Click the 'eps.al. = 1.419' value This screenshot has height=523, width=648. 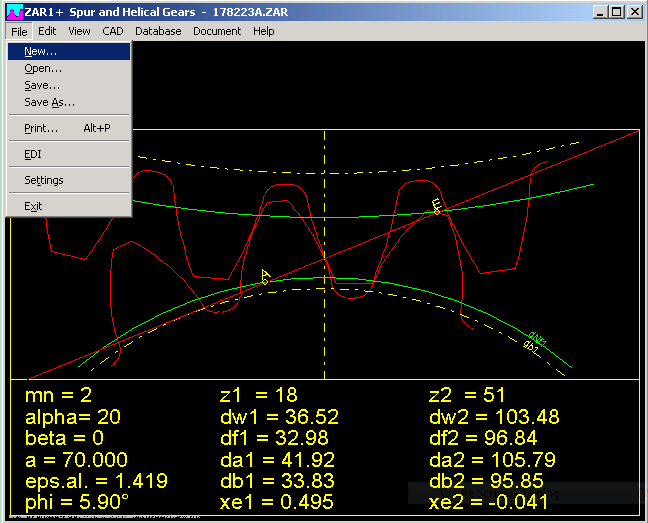(96, 481)
